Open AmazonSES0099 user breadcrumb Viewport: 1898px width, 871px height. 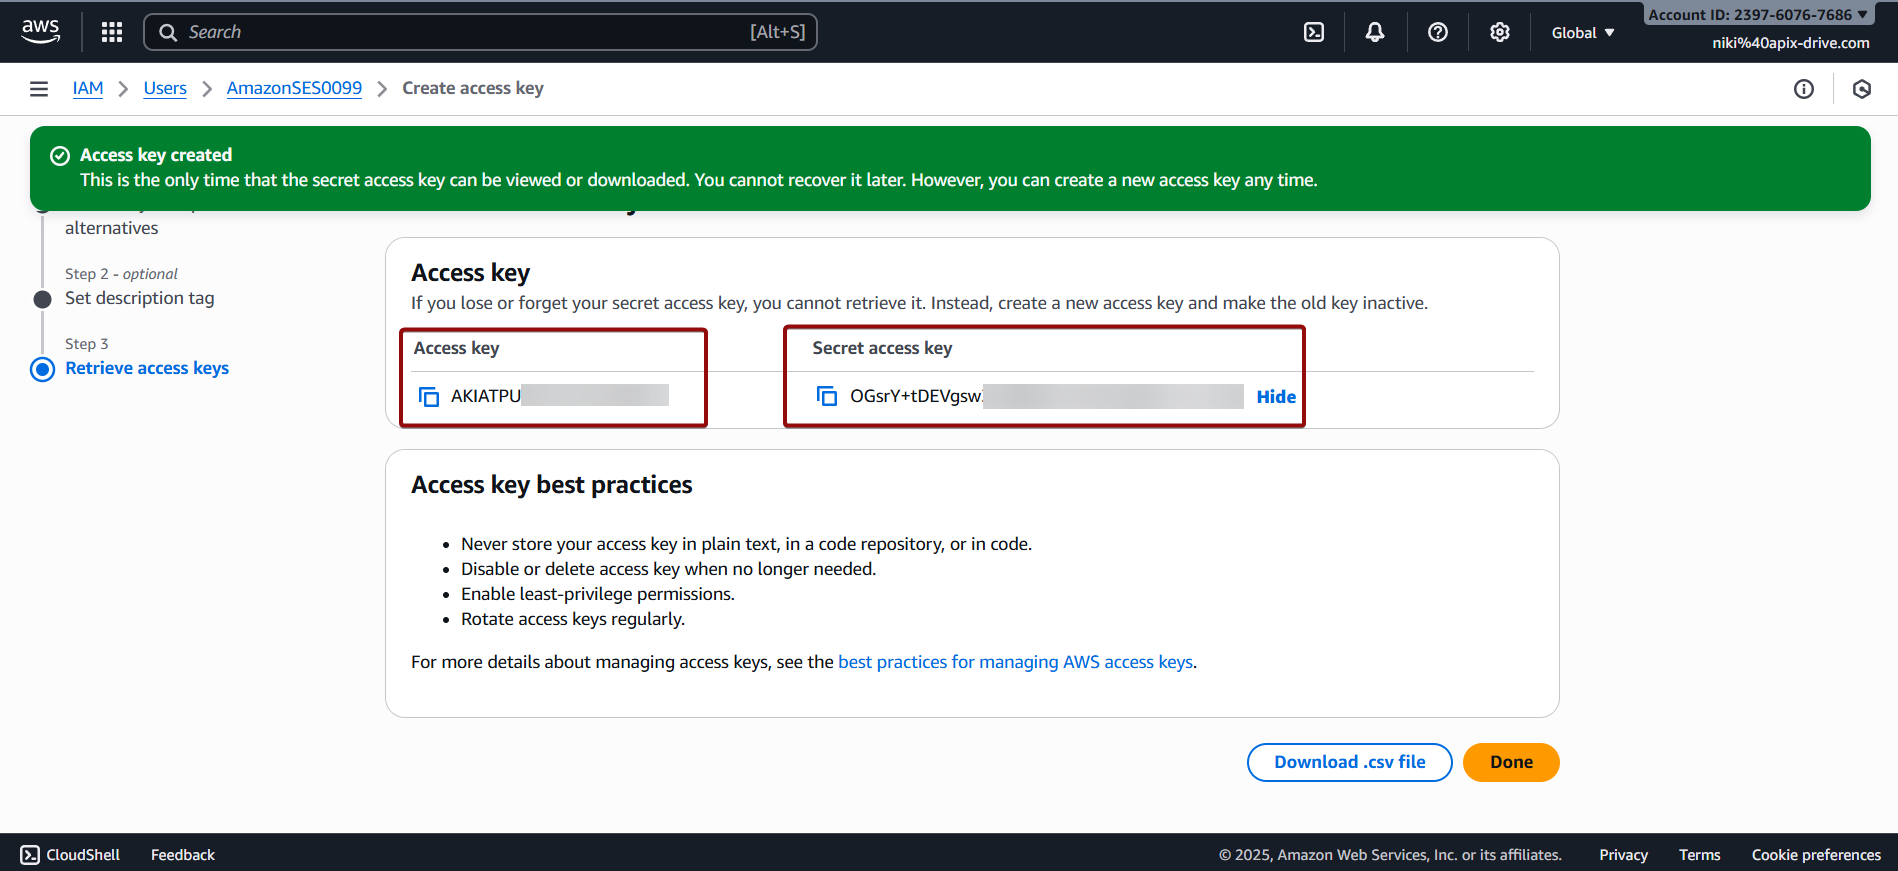coord(294,89)
